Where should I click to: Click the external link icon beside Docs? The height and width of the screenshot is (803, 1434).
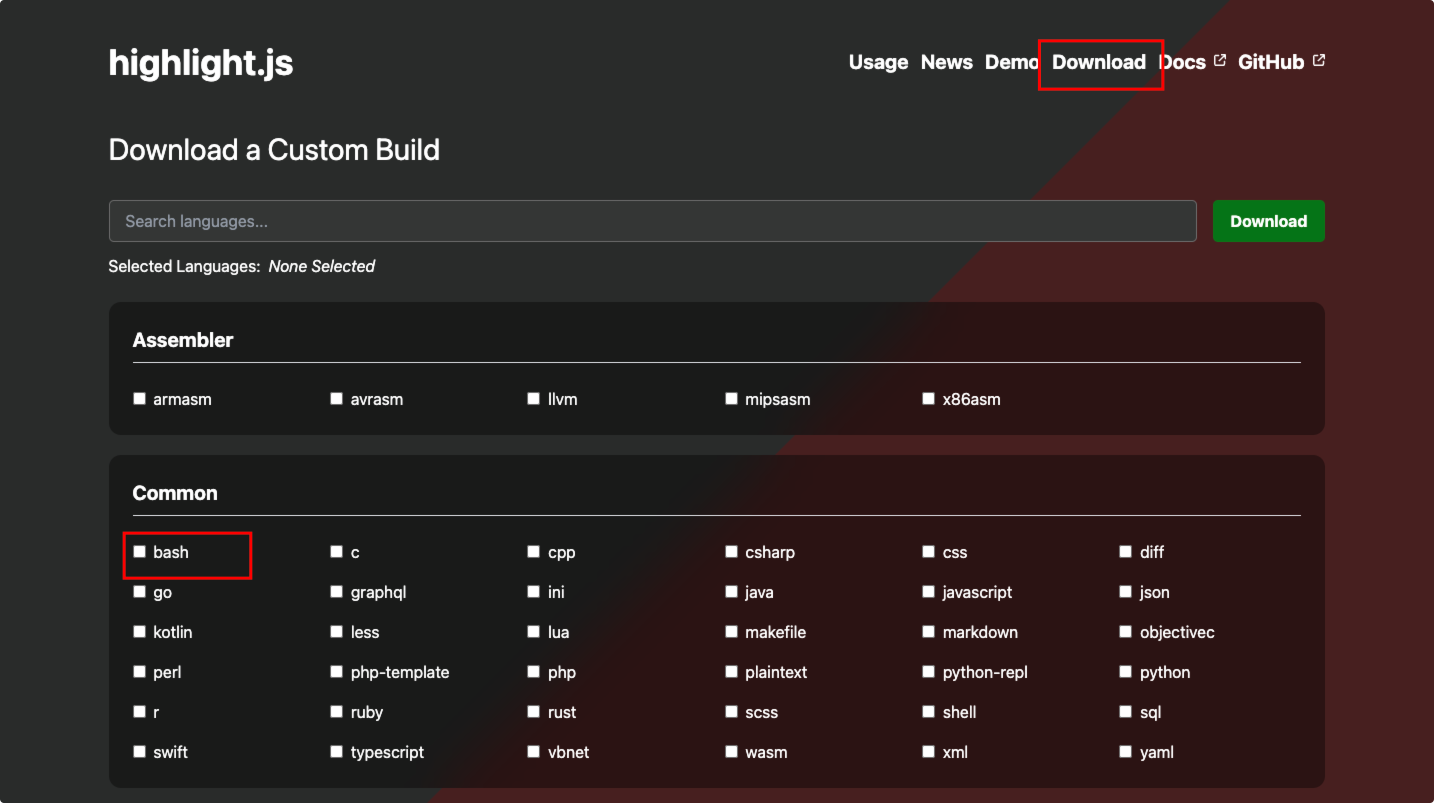(x=1219, y=61)
